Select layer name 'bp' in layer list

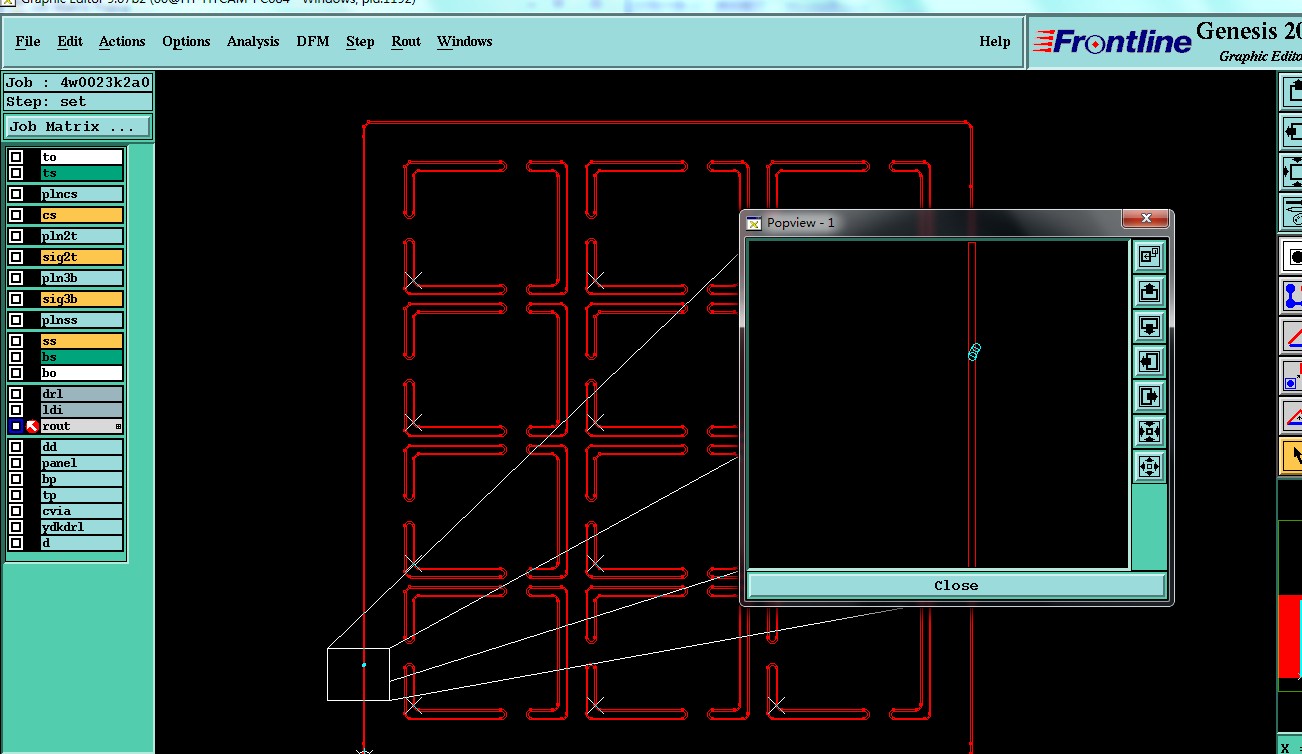(81, 479)
